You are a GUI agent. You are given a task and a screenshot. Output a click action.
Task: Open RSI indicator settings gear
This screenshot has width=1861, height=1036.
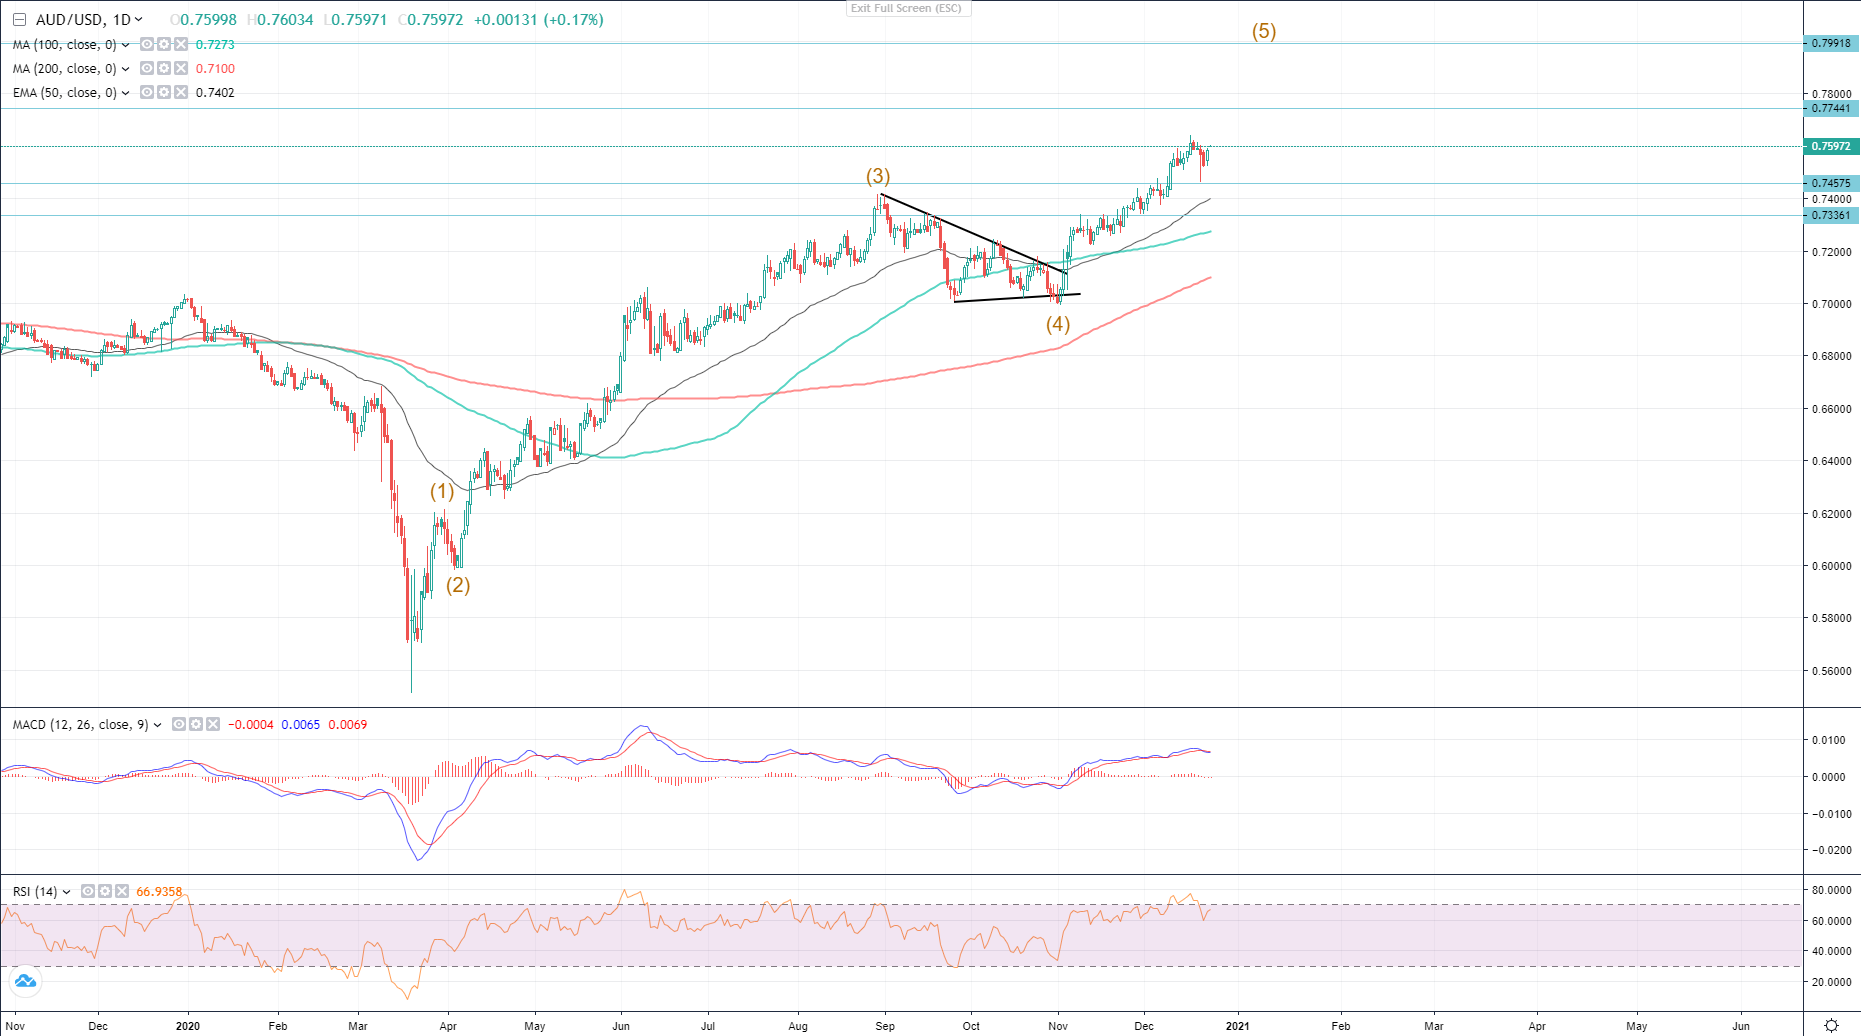pos(105,891)
